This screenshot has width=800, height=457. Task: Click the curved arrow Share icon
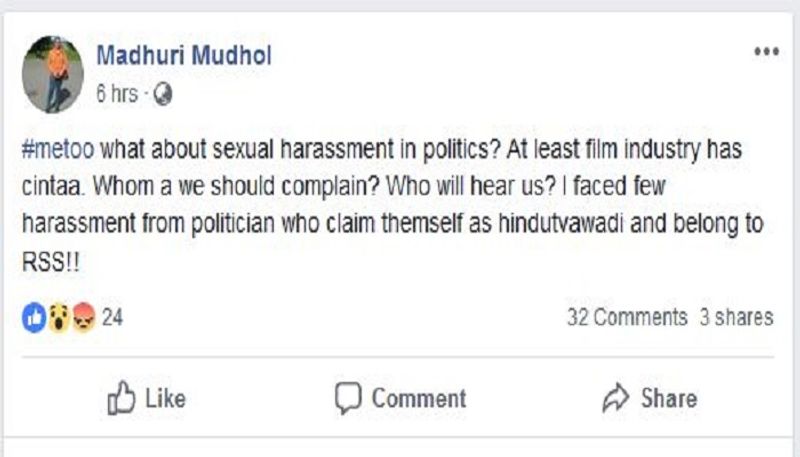(x=615, y=398)
